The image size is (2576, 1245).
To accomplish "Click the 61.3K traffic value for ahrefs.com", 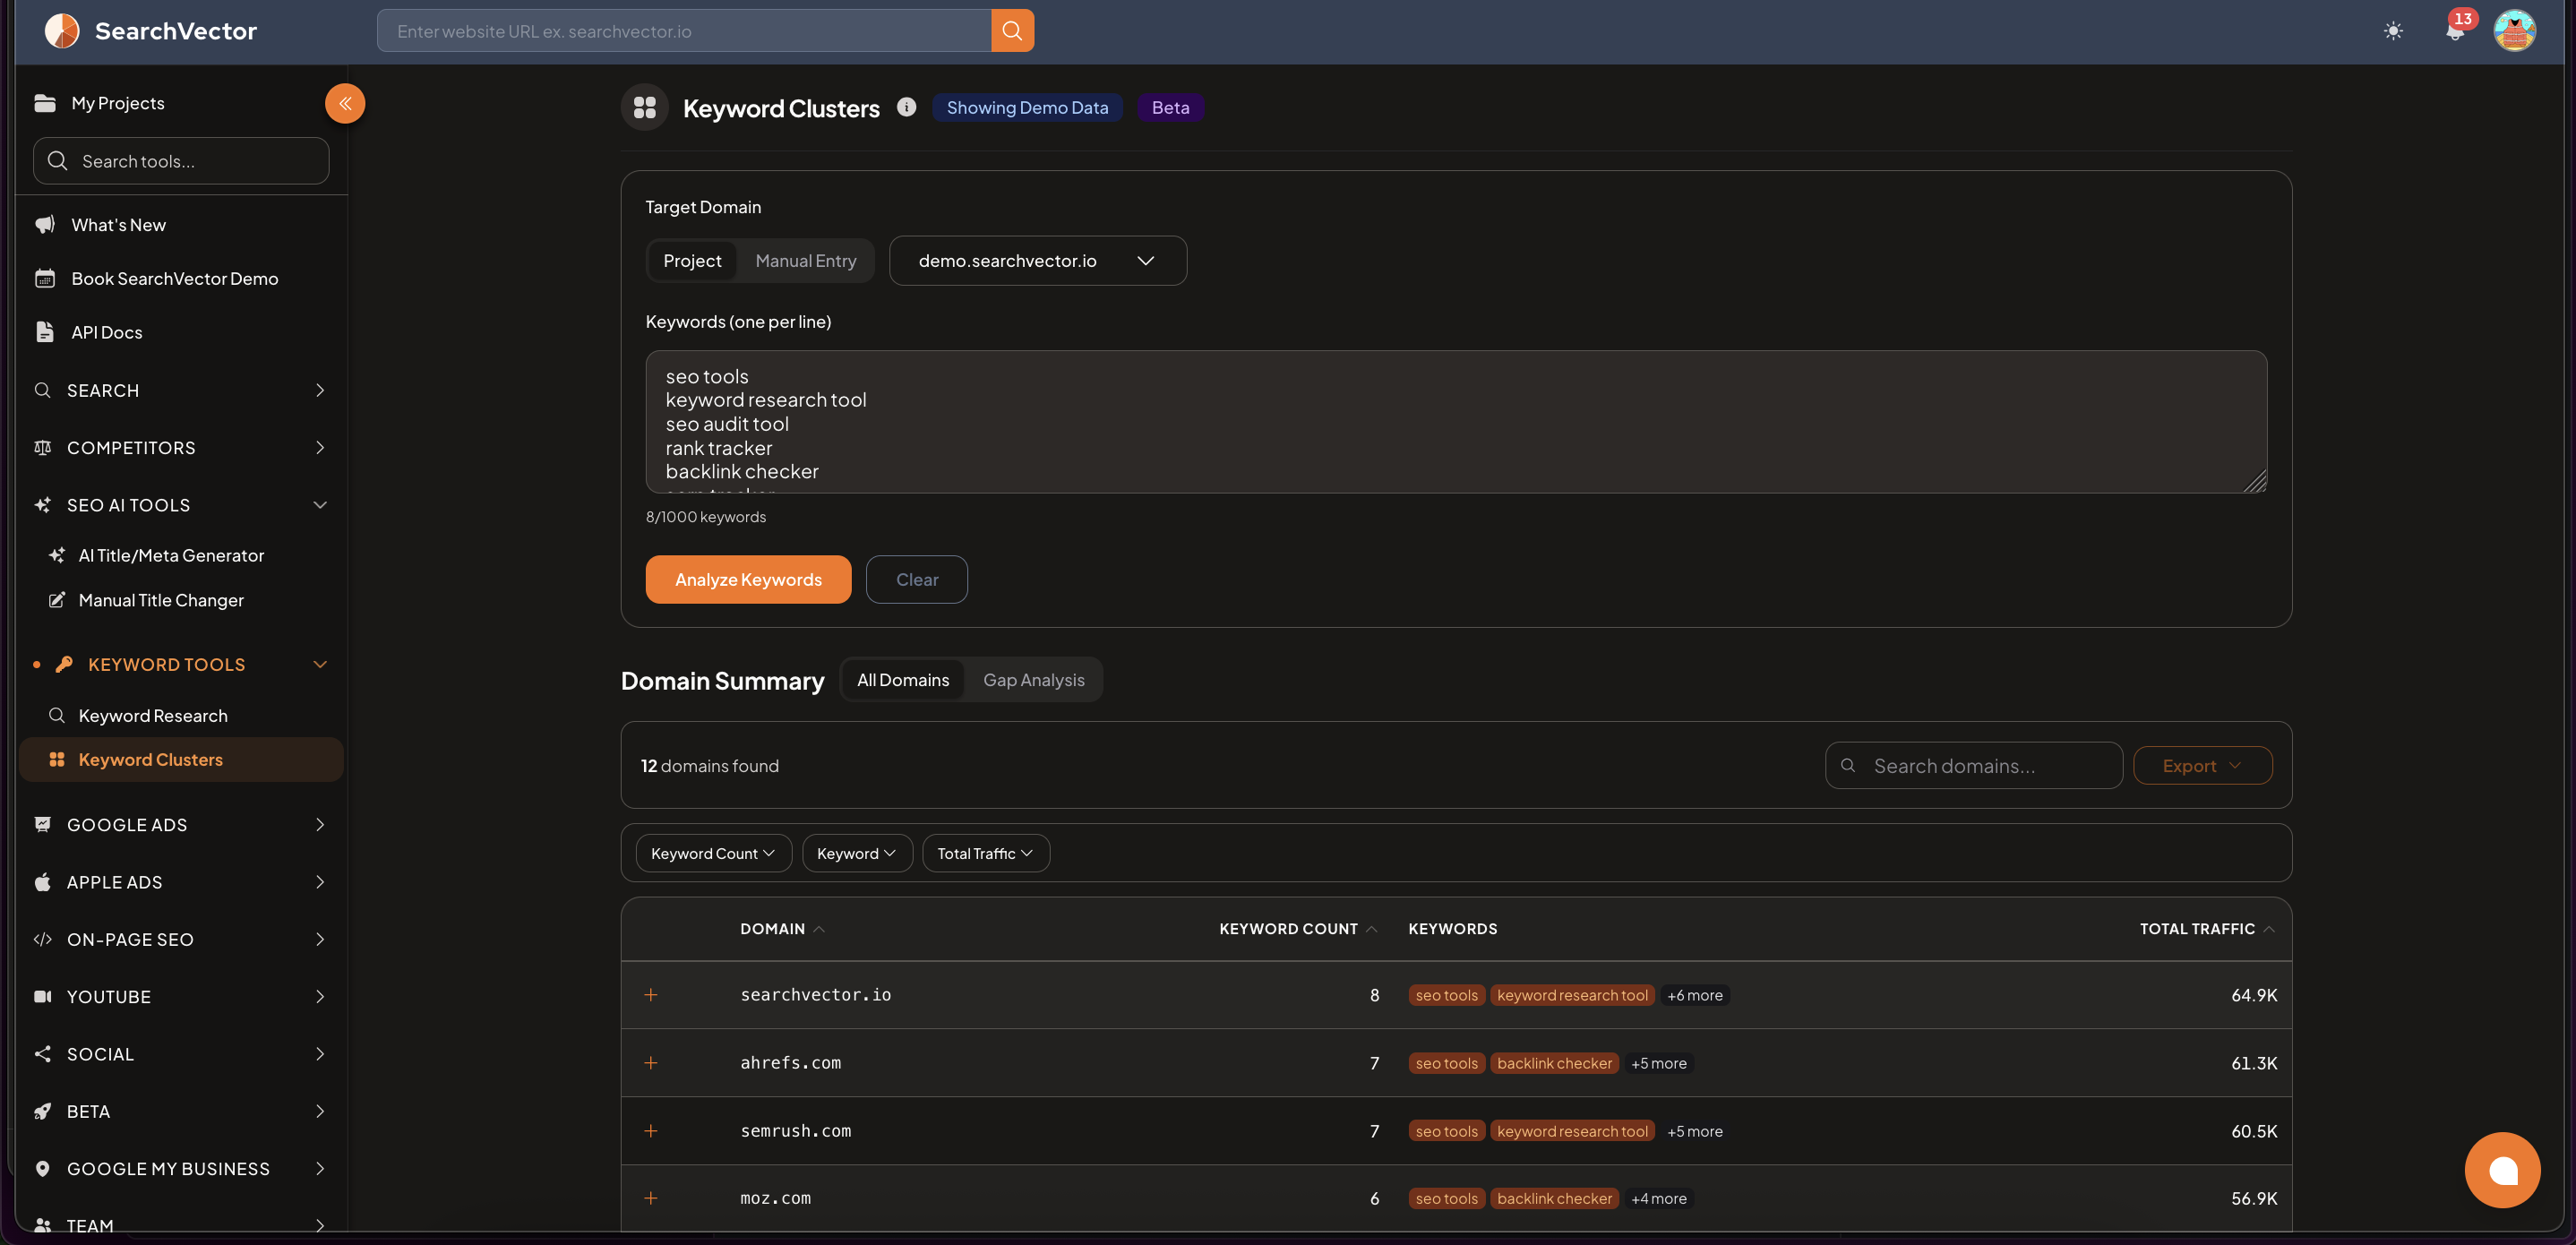I will point(2253,1063).
